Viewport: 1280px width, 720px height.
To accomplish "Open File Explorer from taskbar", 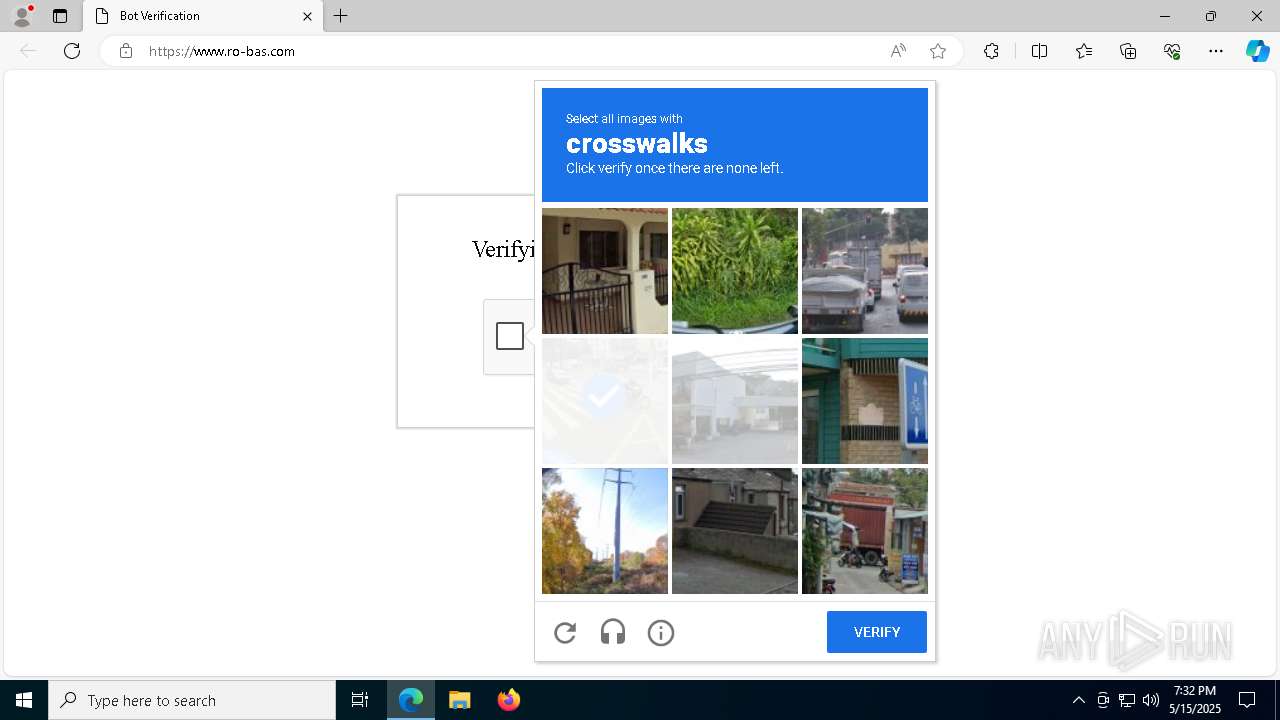I will (459, 700).
